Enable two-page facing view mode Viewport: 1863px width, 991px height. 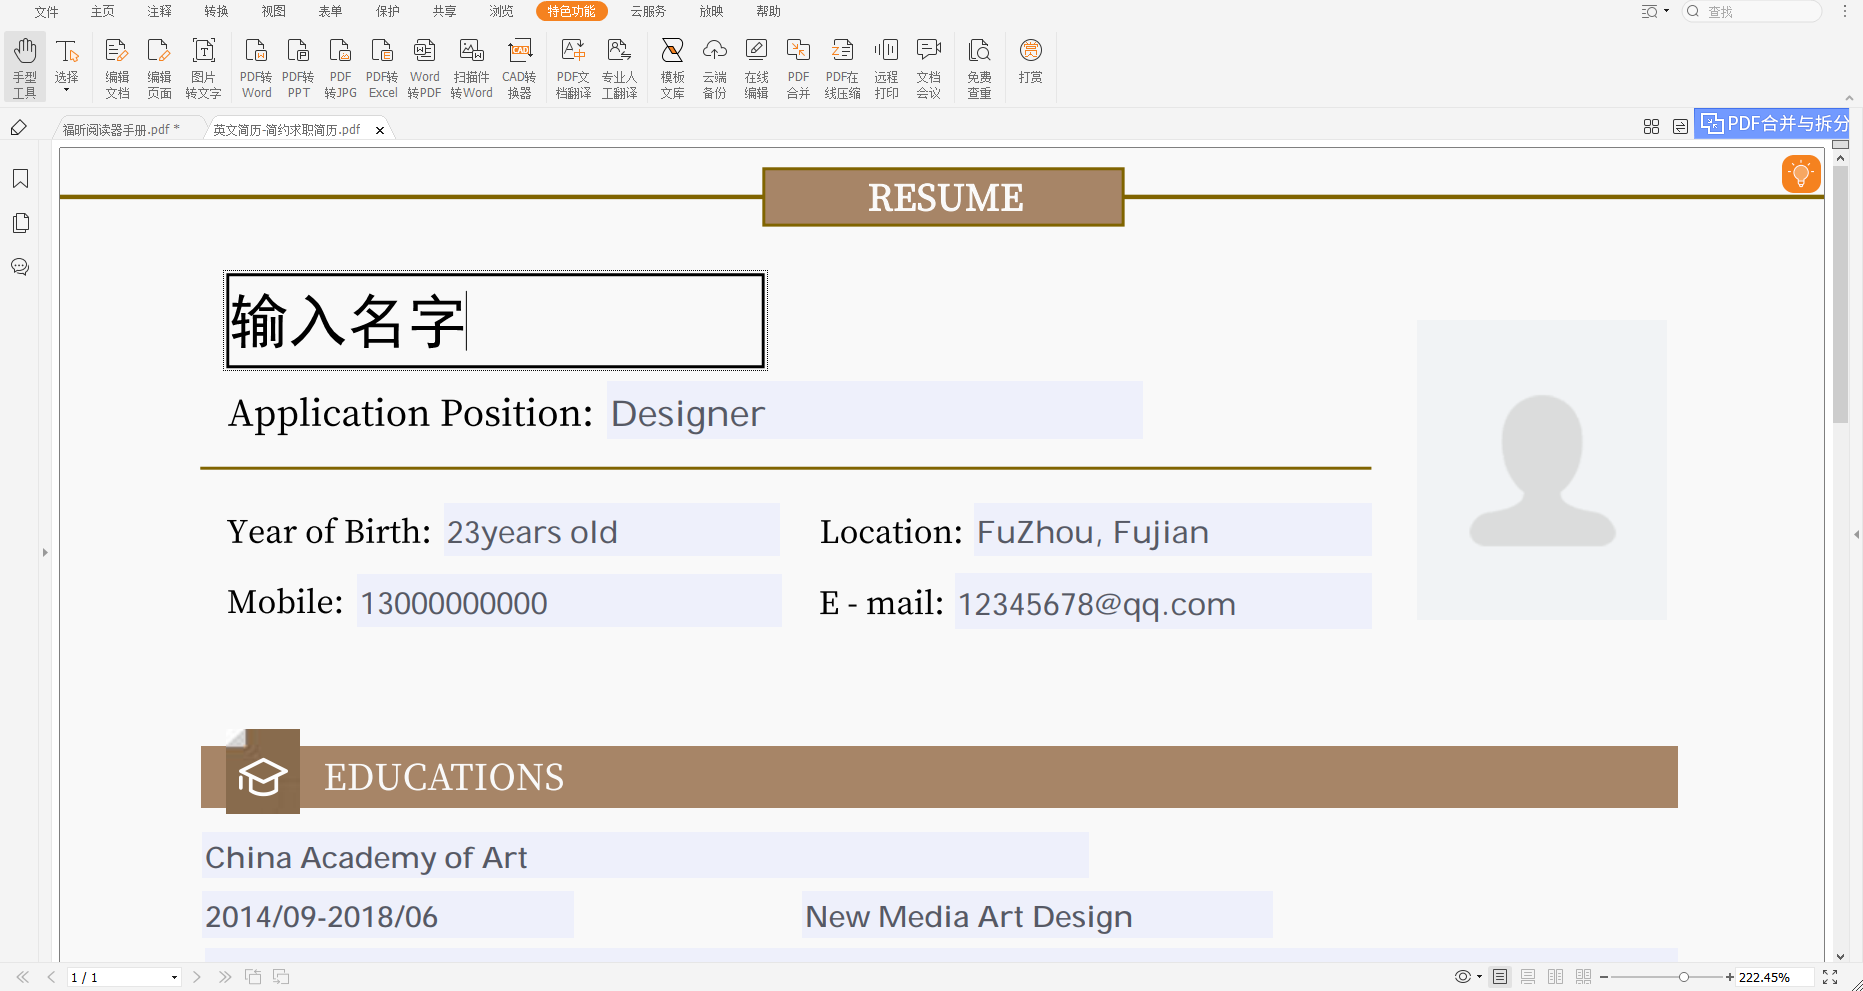(x=1555, y=977)
